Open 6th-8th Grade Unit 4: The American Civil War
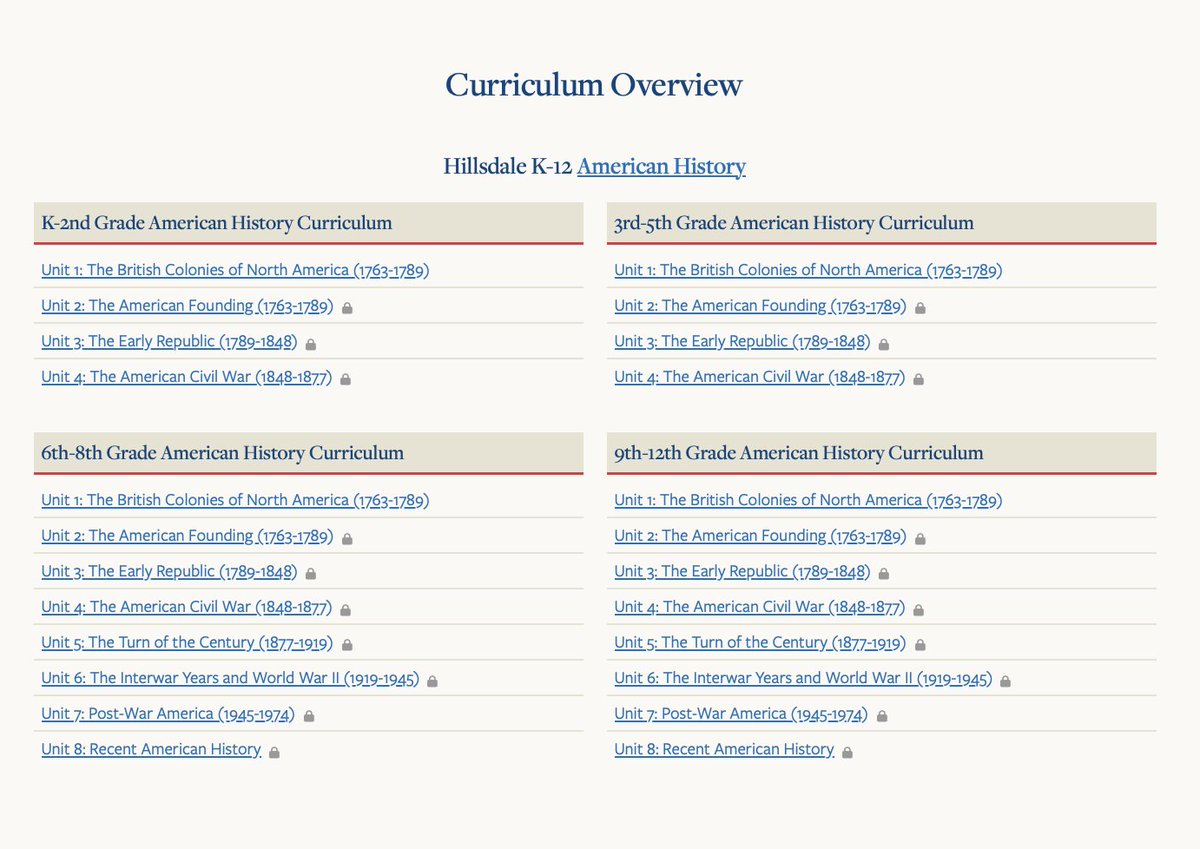The image size is (1200, 849). point(187,607)
